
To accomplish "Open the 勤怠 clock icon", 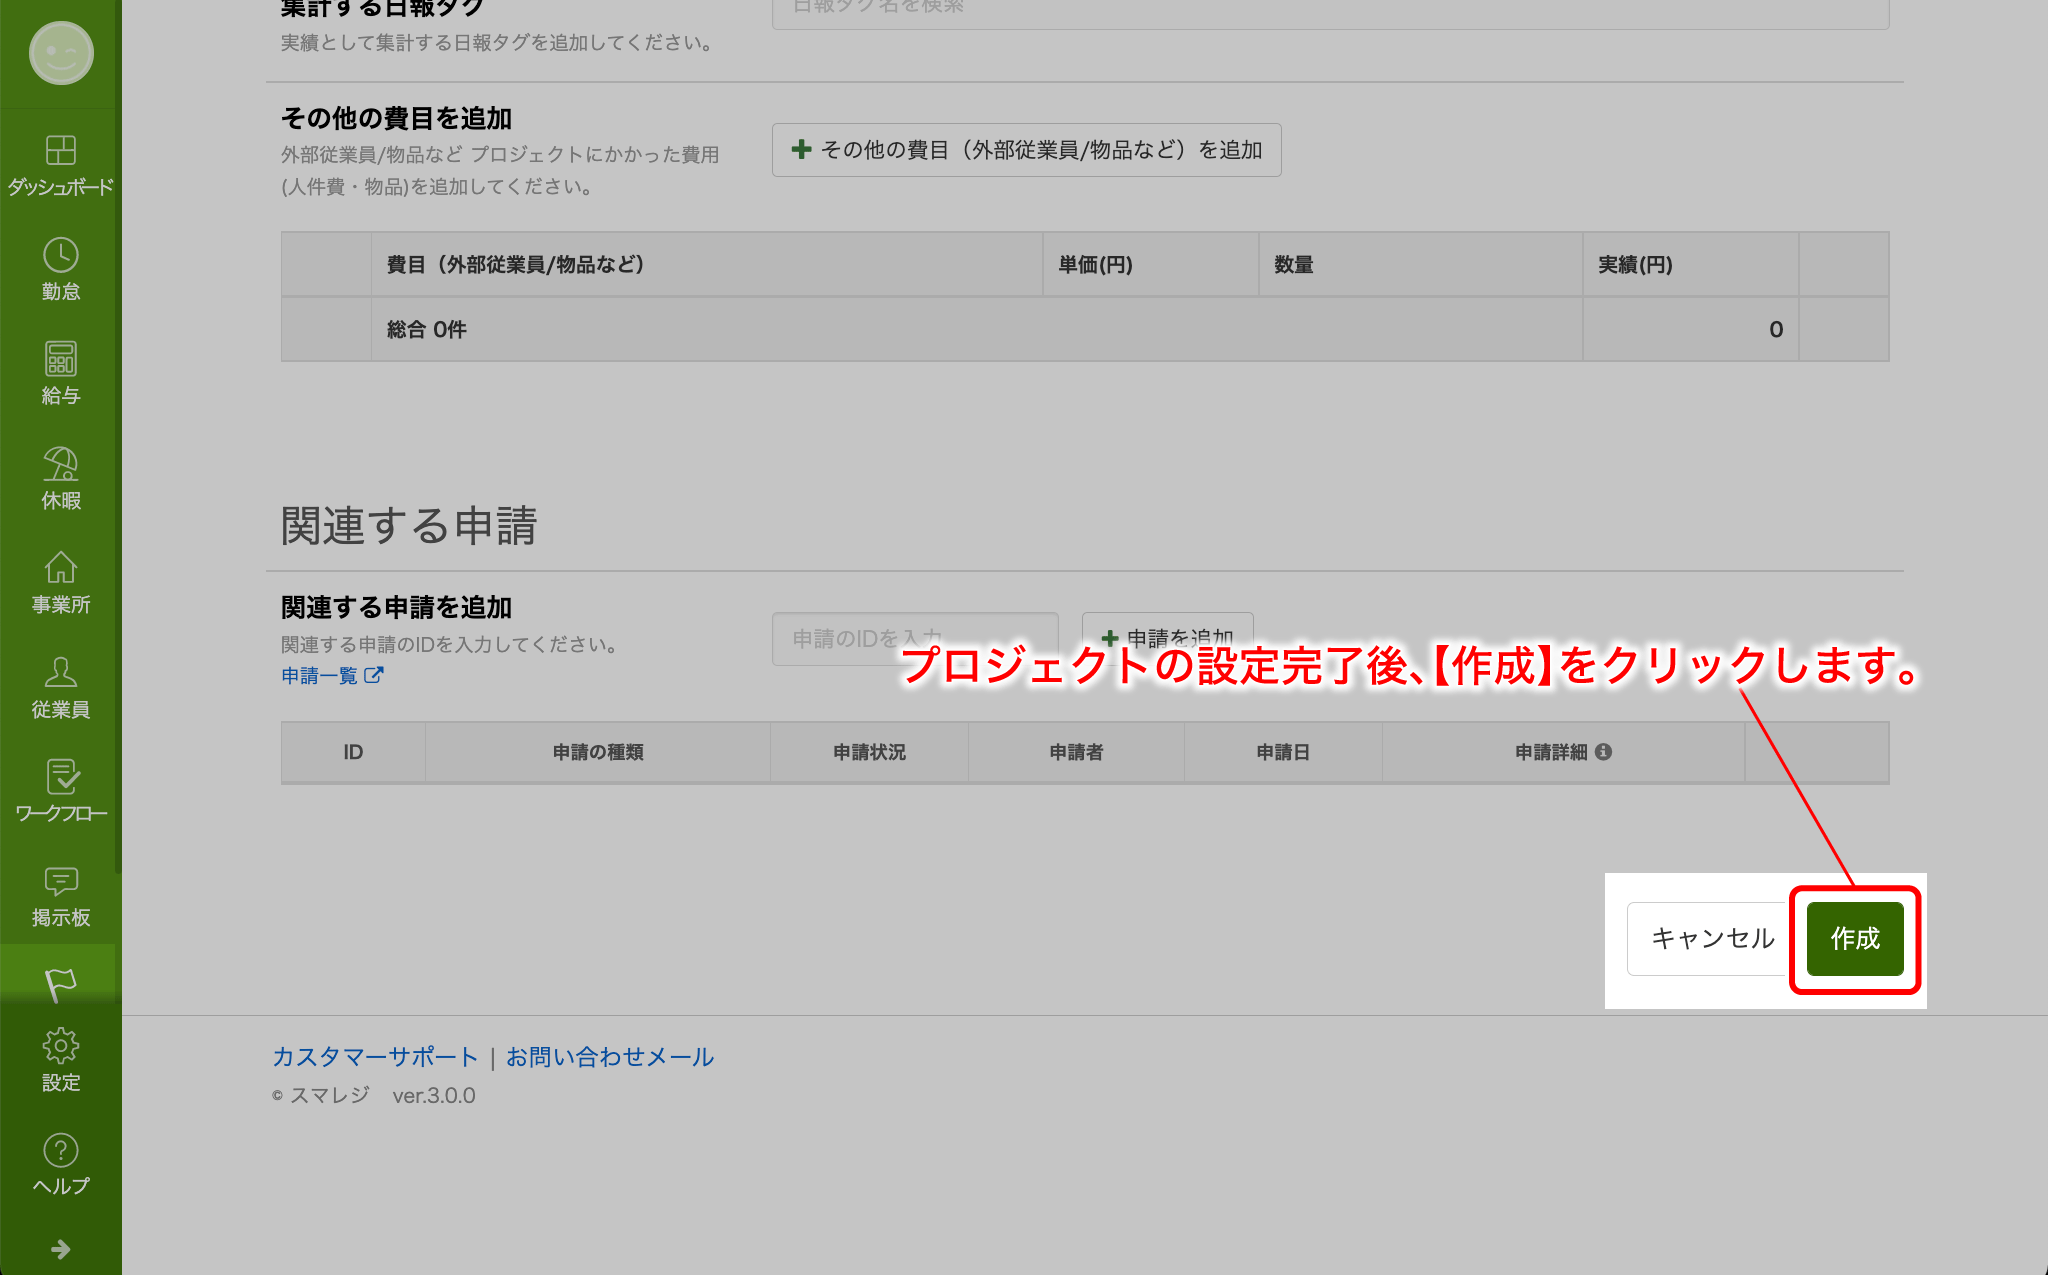I will (x=60, y=256).
